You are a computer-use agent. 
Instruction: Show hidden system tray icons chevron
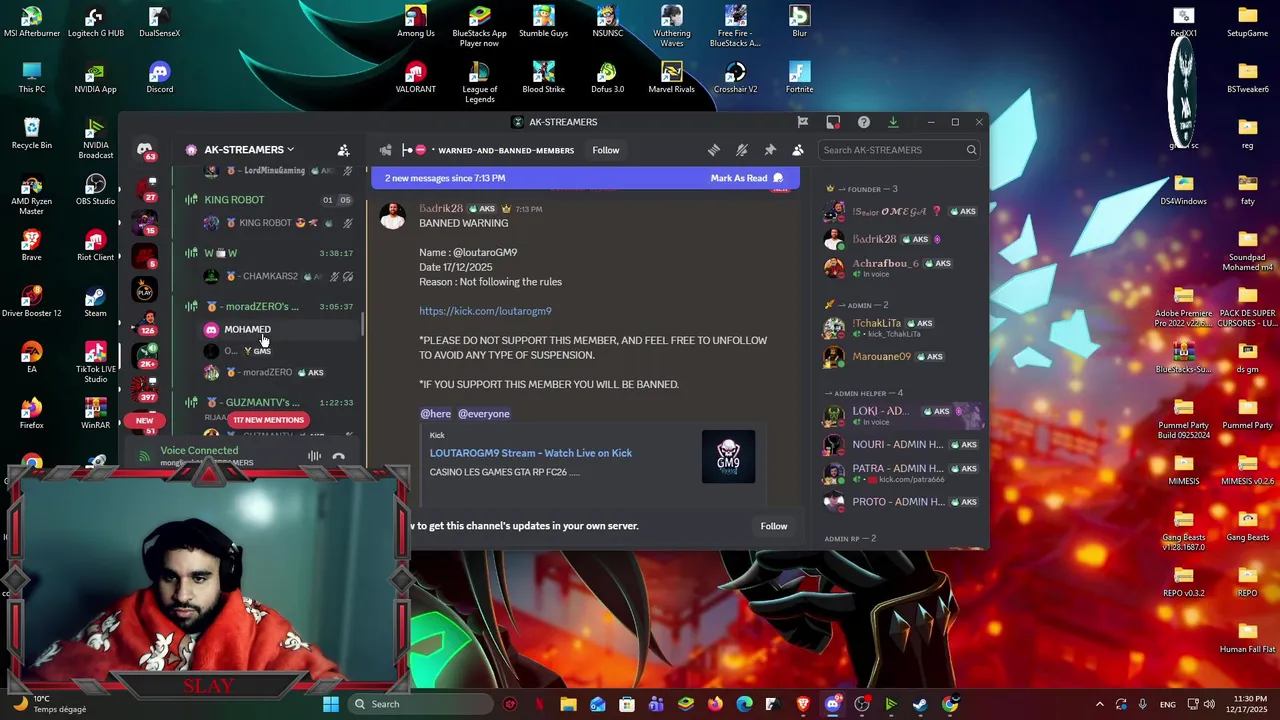pos(1099,704)
